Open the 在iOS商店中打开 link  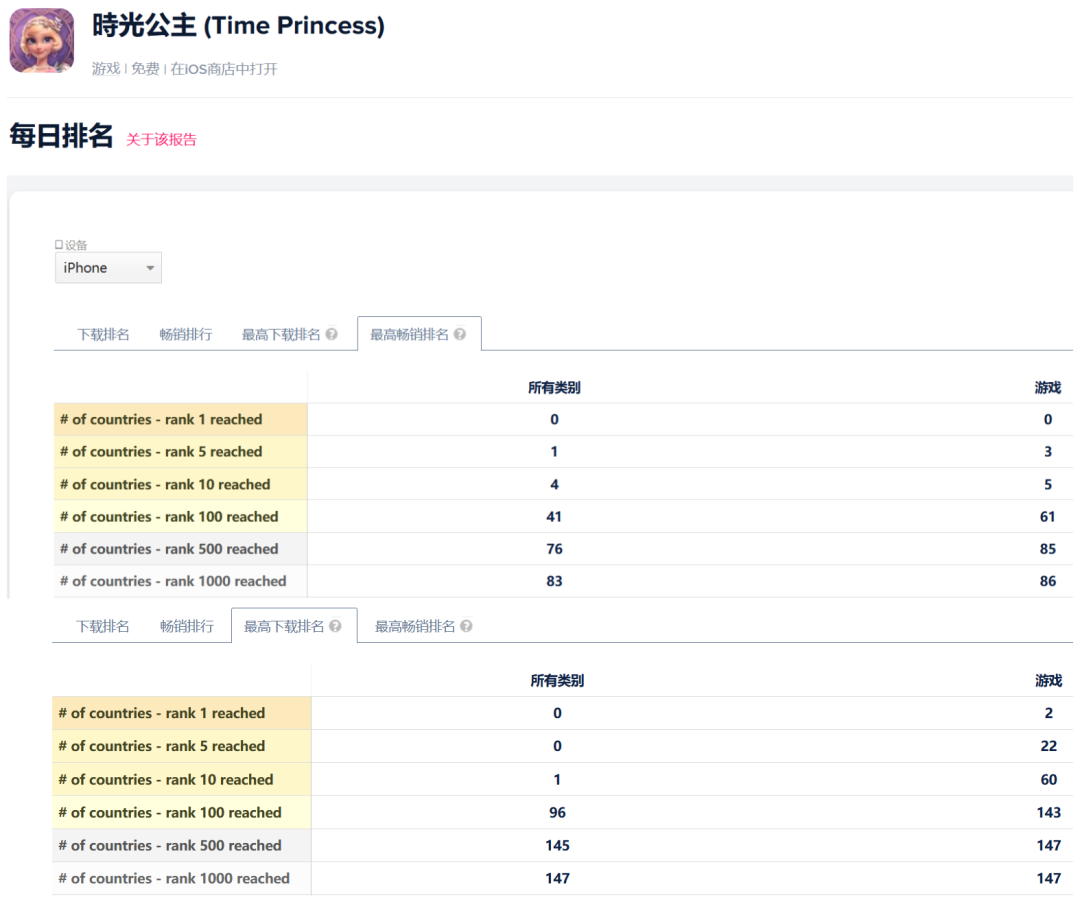click(x=223, y=69)
